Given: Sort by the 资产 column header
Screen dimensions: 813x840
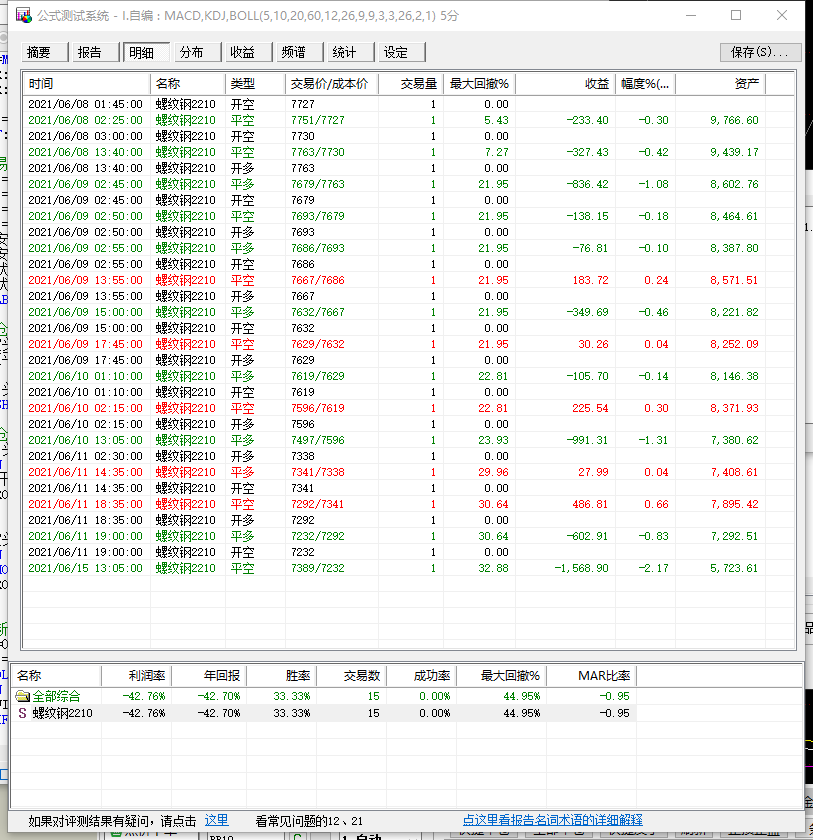Looking at the screenshot, I should coord(720,84).
